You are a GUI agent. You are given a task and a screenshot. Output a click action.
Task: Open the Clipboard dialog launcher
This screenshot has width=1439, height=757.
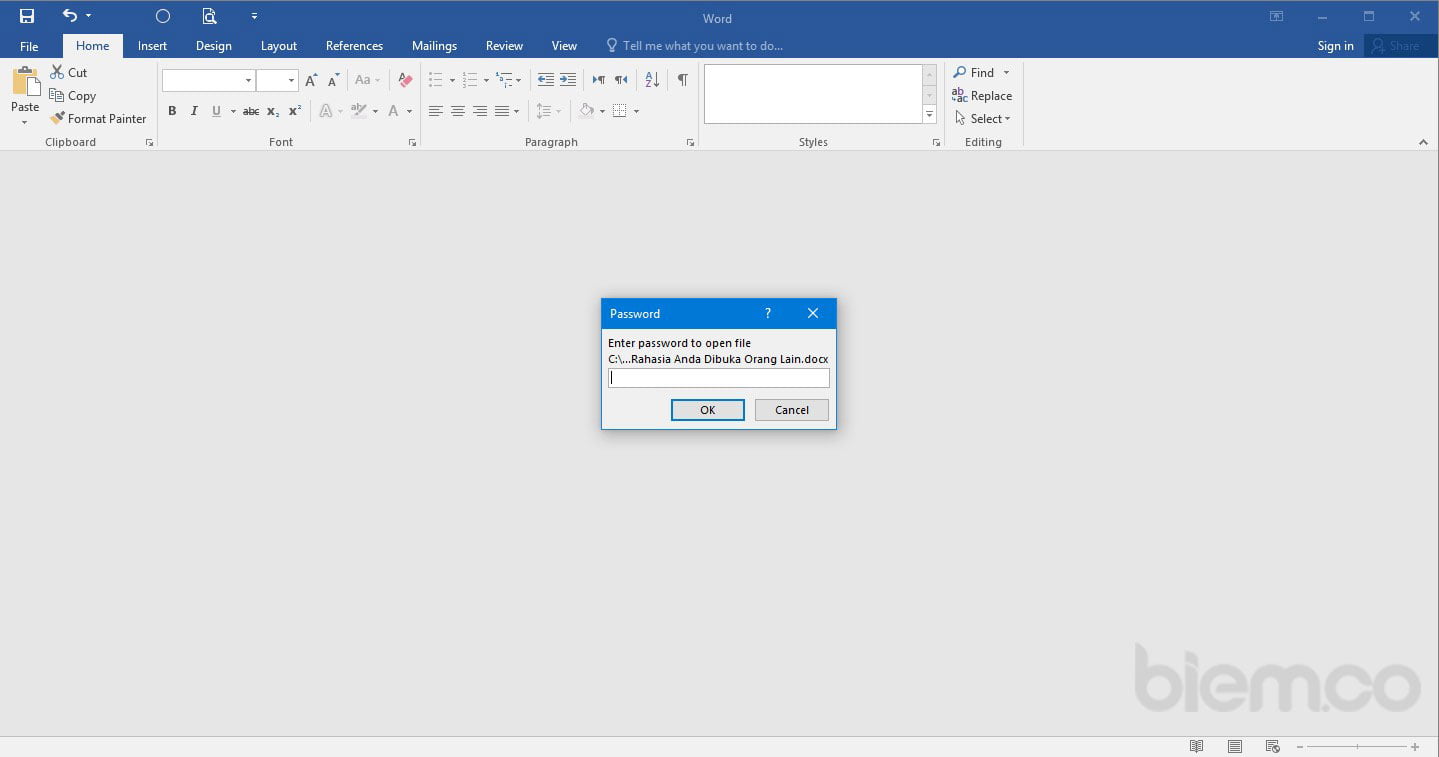coord(149,143)
